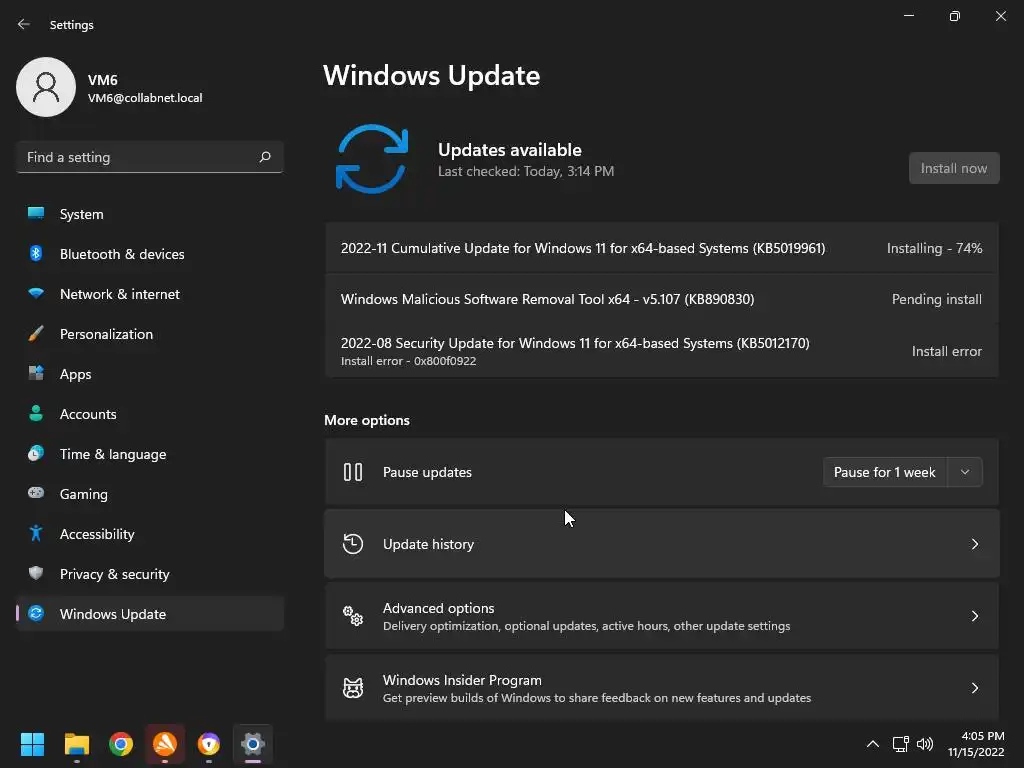Screen dimensions: 1024x768
Task: Open Windows Insider Program chevron
Action: pyautogui.click(x=974, y=688)
